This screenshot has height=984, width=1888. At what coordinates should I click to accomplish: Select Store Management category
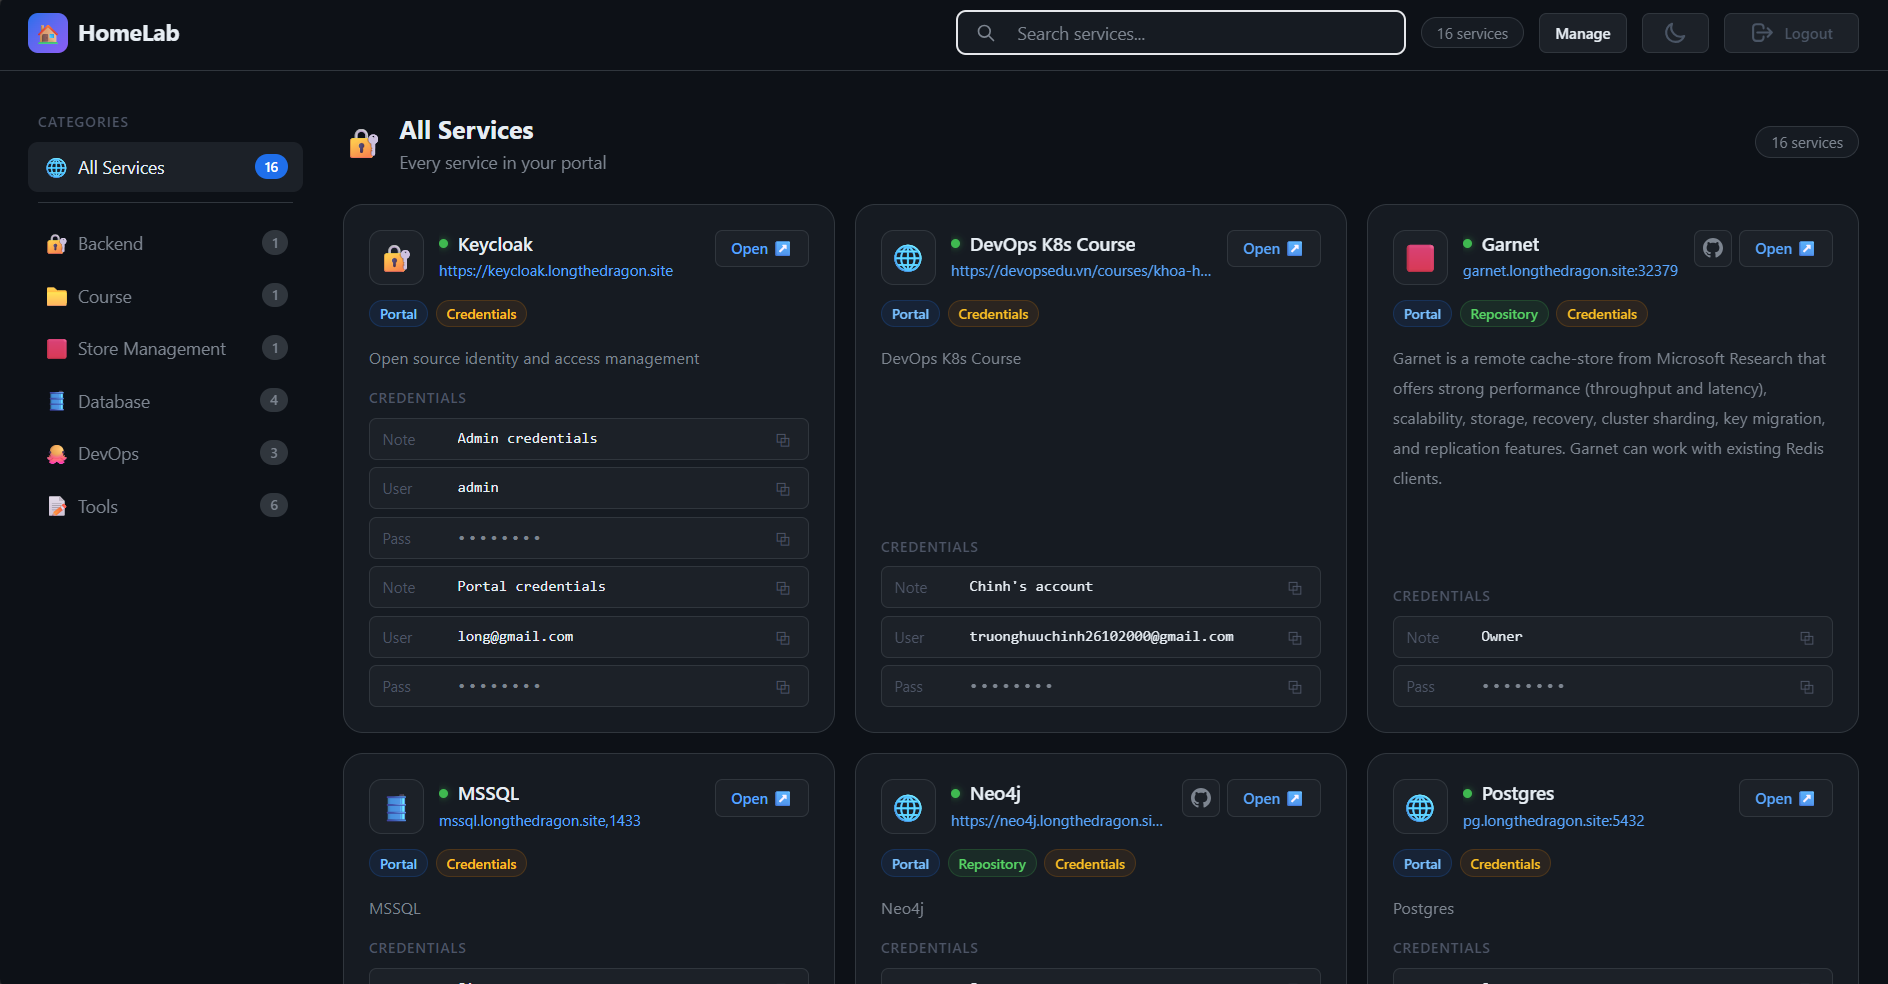click(165, 349)
